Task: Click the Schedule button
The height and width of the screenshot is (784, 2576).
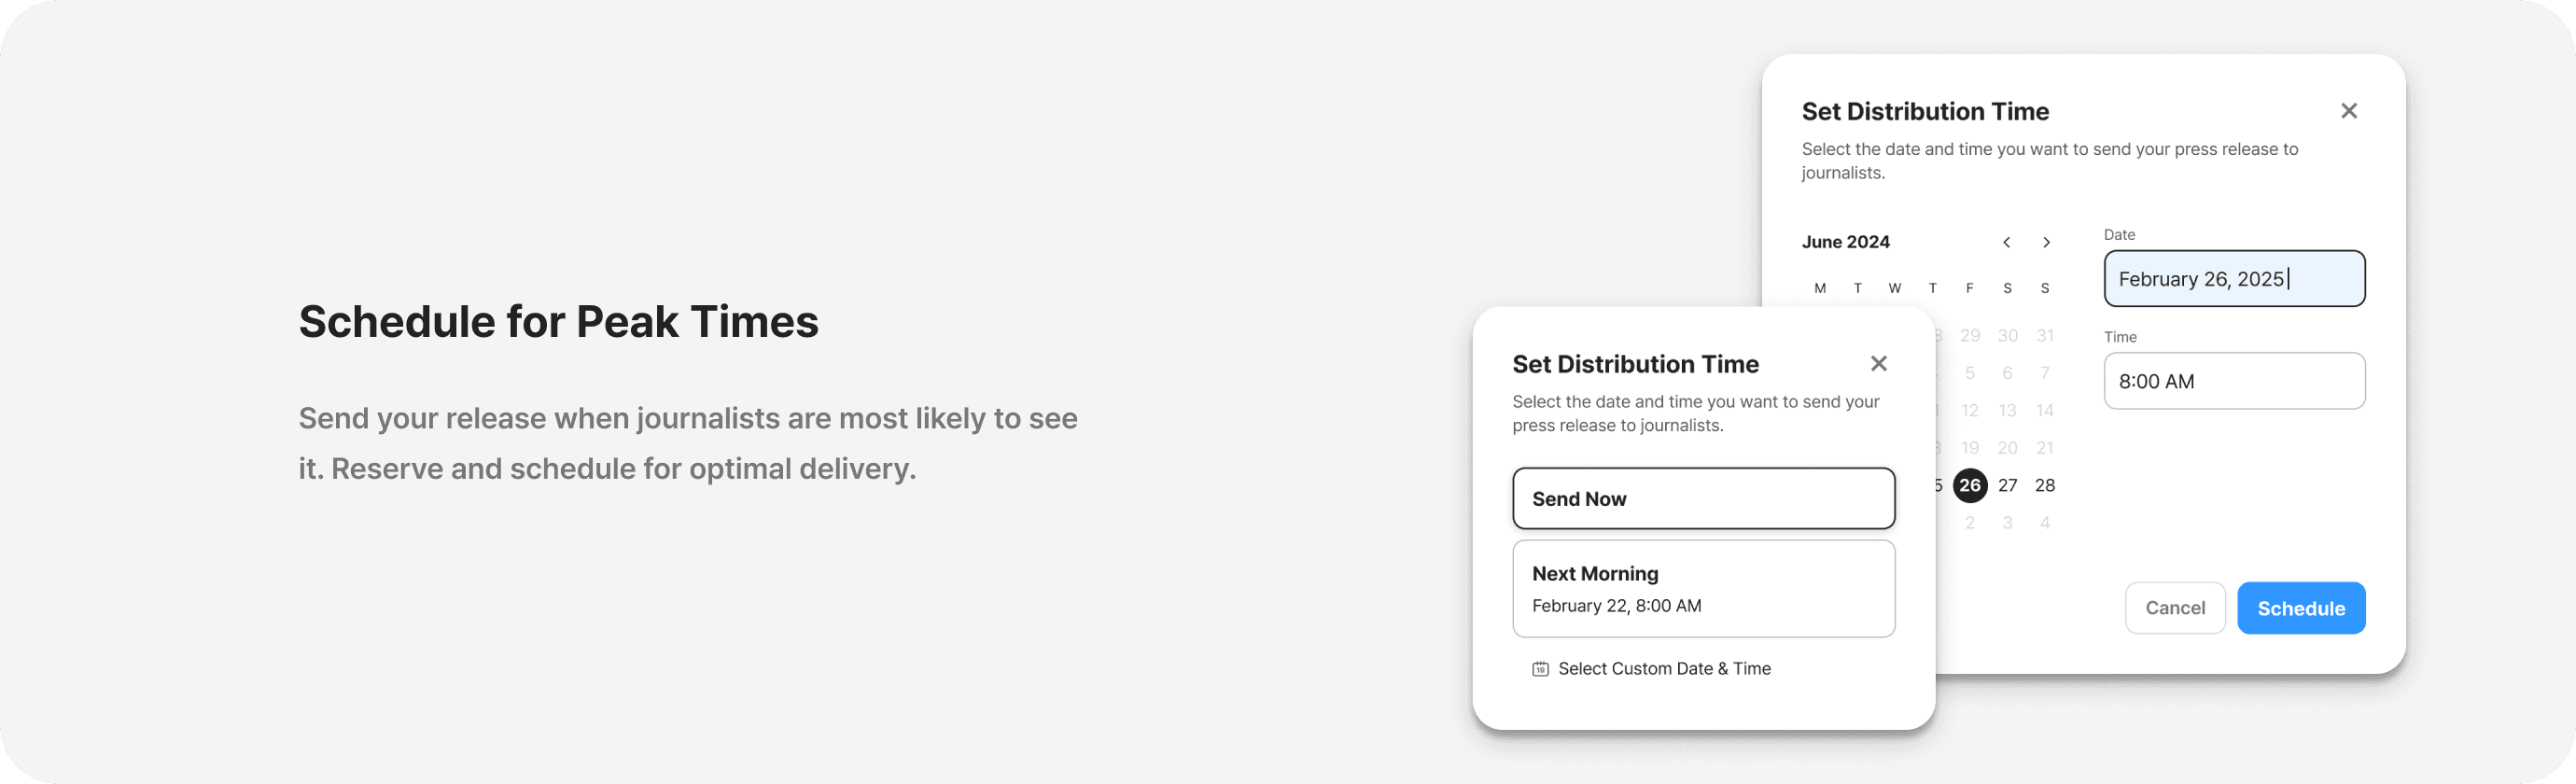Action: tap(2300, 608)
